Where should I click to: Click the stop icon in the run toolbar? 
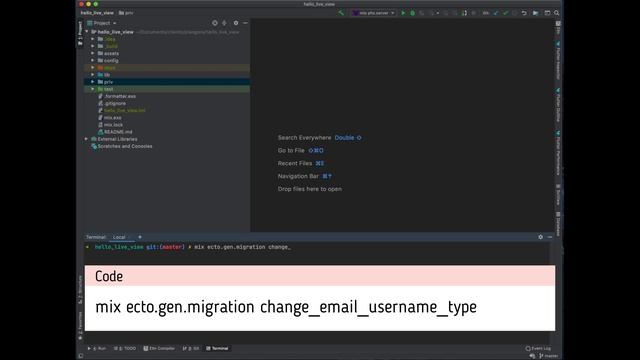473,13
